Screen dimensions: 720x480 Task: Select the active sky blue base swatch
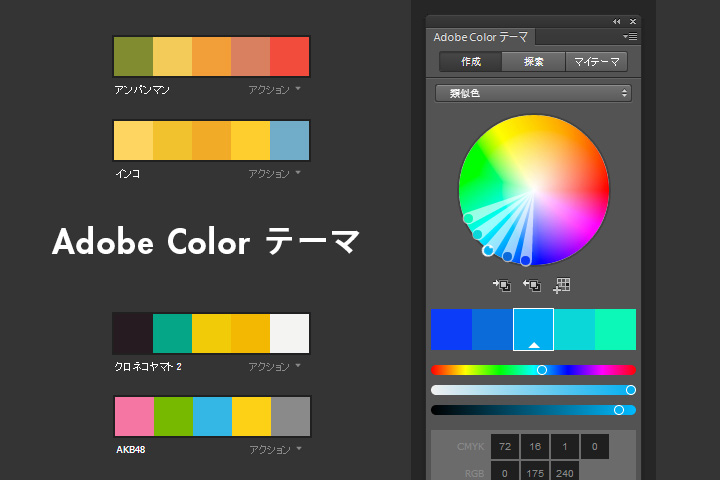pos(533,329)
